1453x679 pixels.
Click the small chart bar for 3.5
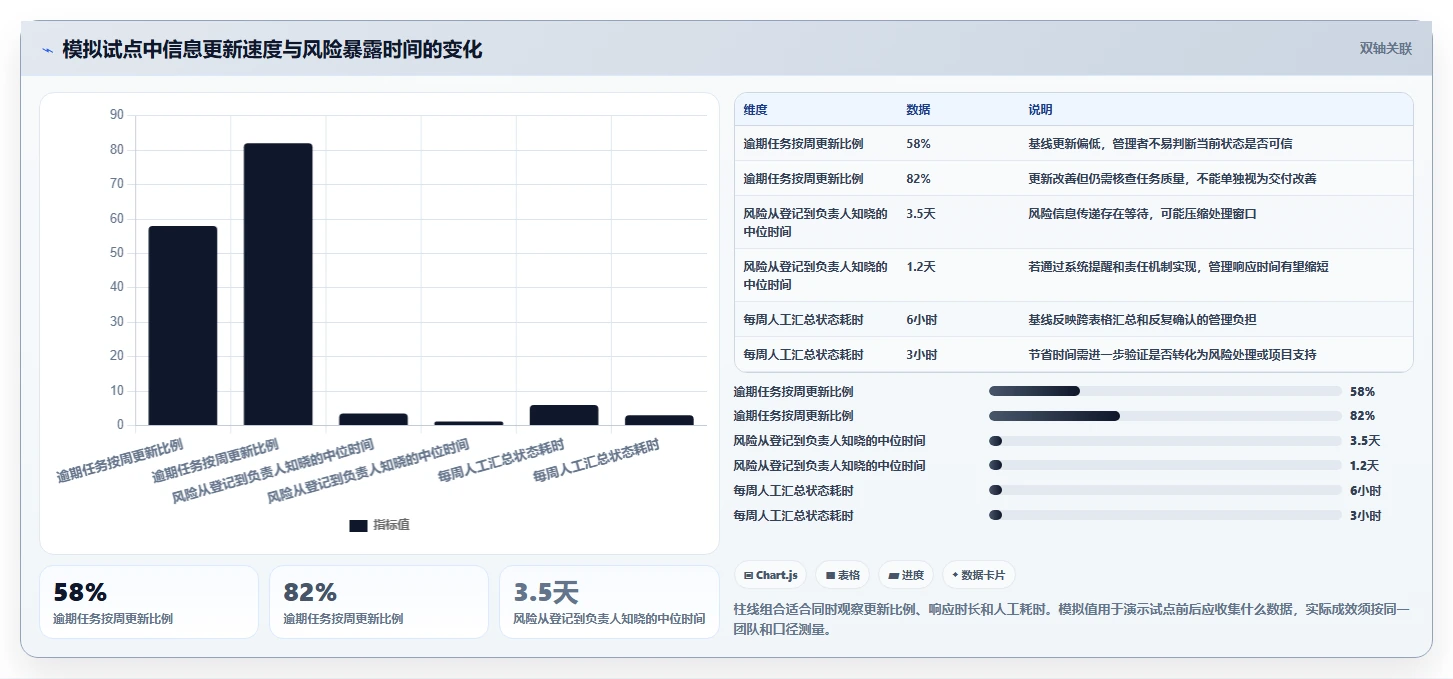point(373,419)
